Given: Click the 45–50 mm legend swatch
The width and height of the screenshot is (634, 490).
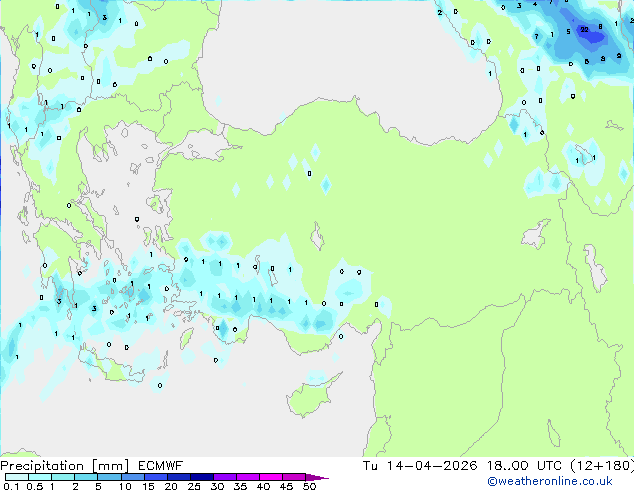Looking at the screenshot, I should [x=294, y=477].
